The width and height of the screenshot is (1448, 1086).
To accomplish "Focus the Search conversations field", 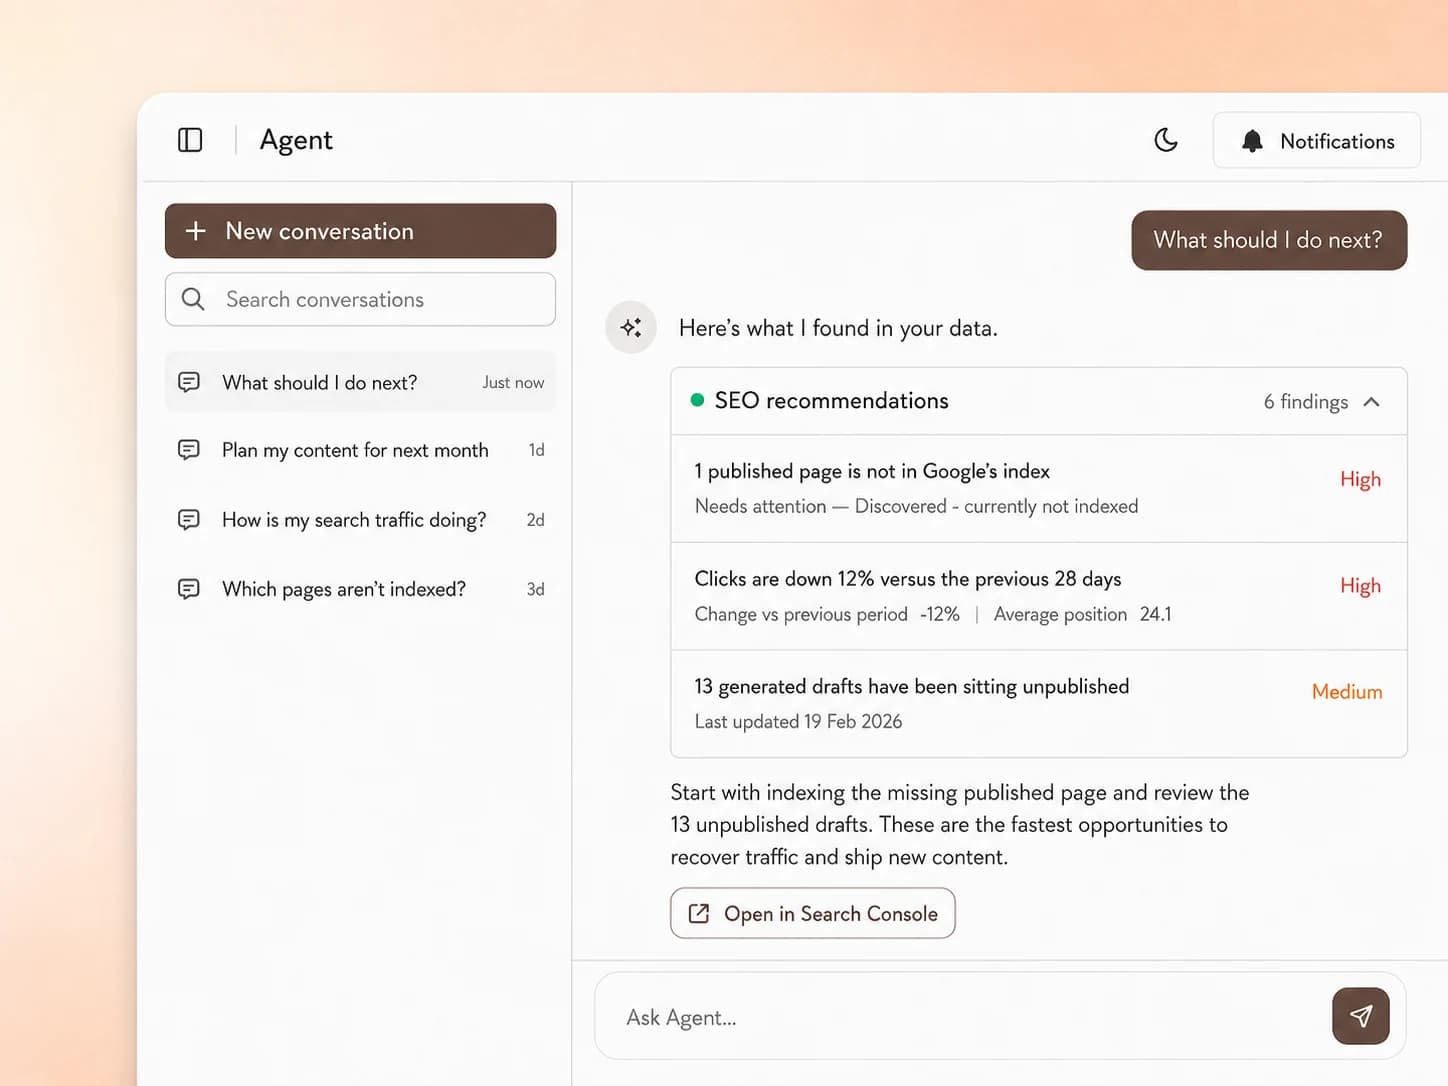I will point(360,299).
